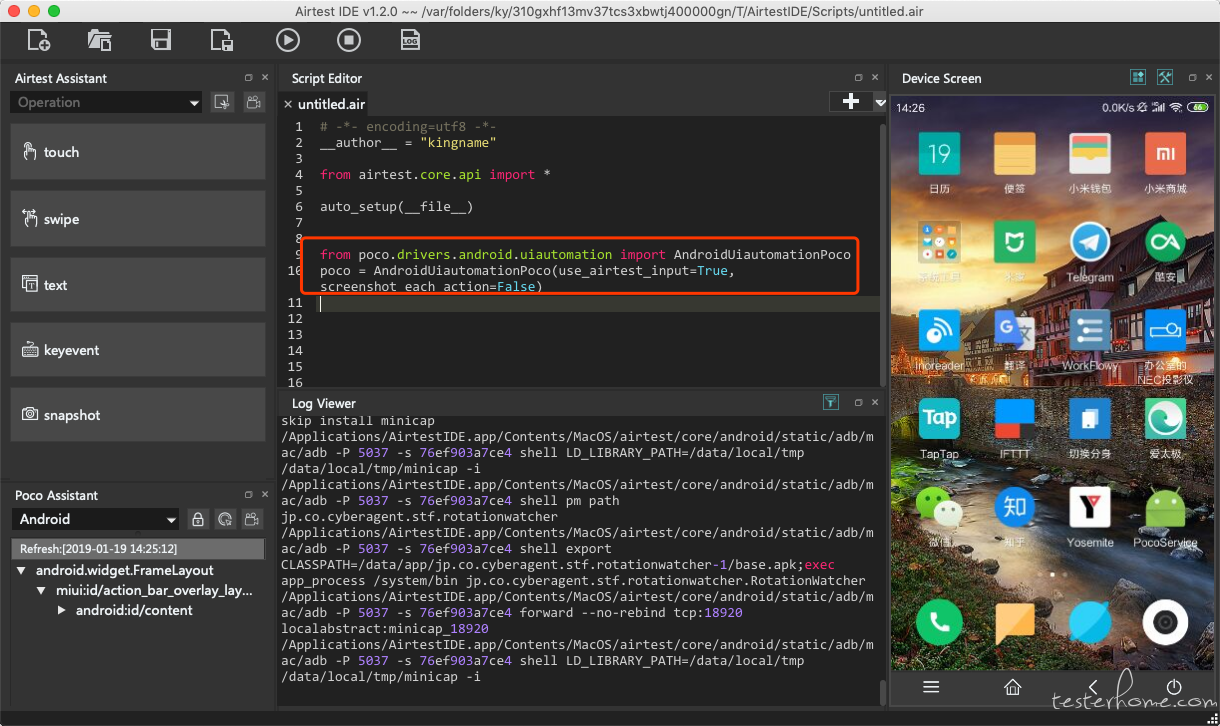This screenshot has height=726, width=1220.
Task: Add a new tab with the plus button
Action: pos(851,101)
